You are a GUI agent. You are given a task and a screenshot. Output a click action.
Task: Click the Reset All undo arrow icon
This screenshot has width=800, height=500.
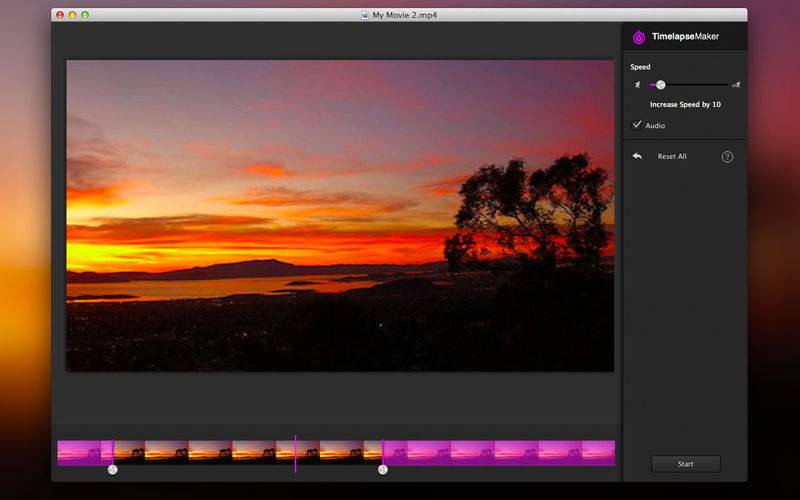pyautogui.click(x=637, y=156)
